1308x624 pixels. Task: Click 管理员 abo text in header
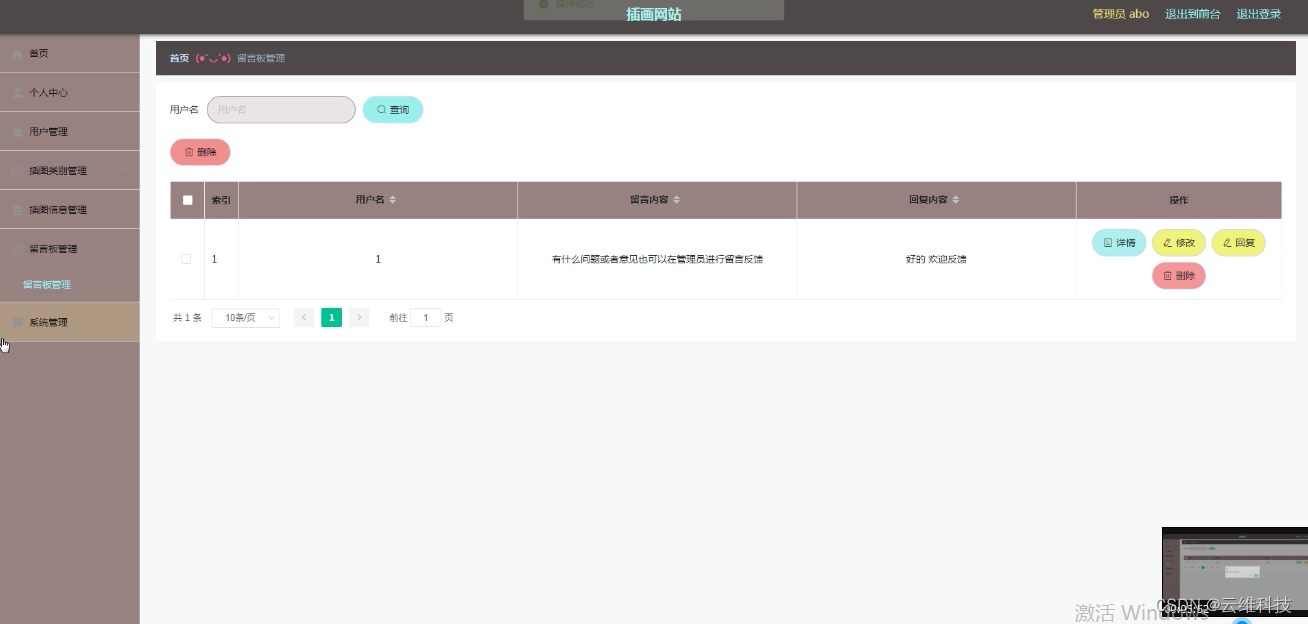(1120, 14)
